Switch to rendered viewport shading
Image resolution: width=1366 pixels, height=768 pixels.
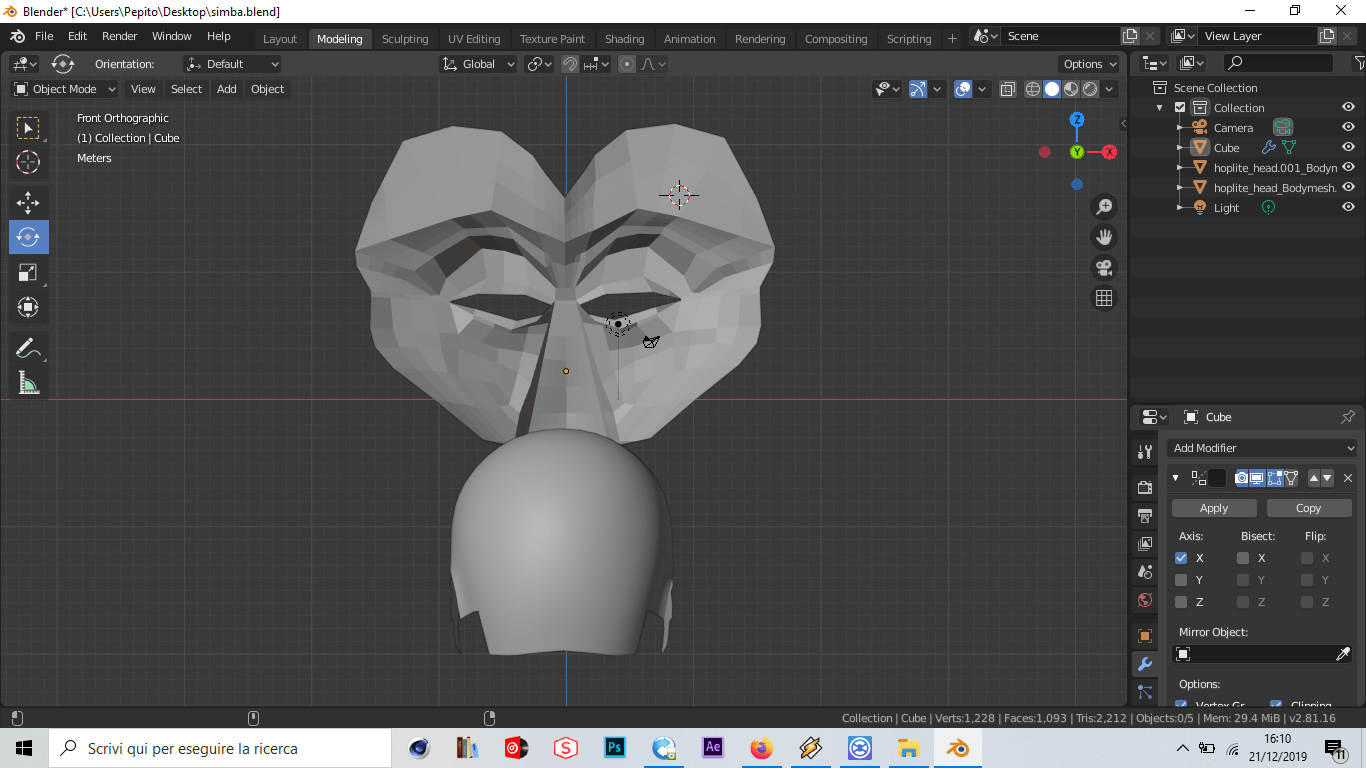click(x=1090, y=89)
